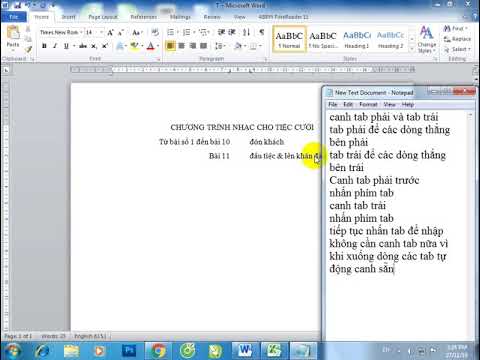Open Notepad's Edit menu
480x360 pixels.
coord(348,104)
